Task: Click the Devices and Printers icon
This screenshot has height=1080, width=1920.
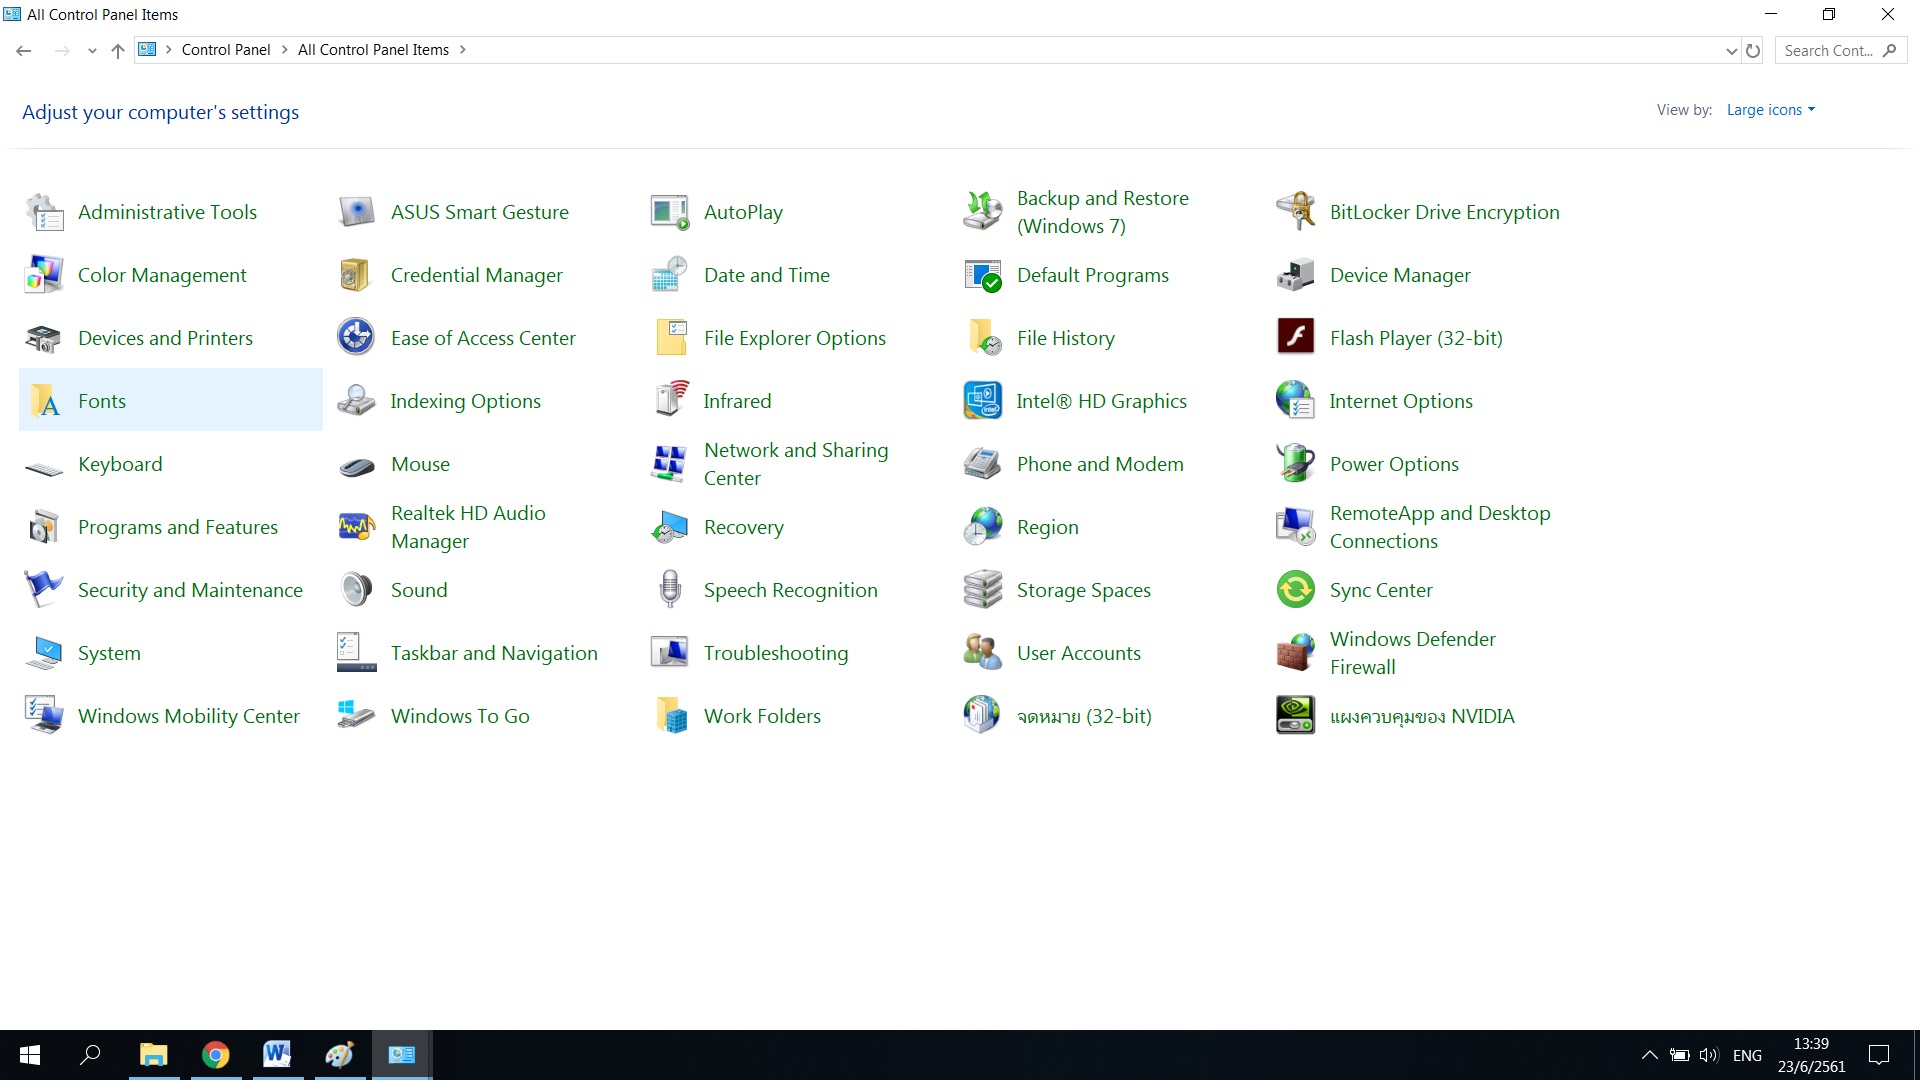Action: [x=44, y=338]
